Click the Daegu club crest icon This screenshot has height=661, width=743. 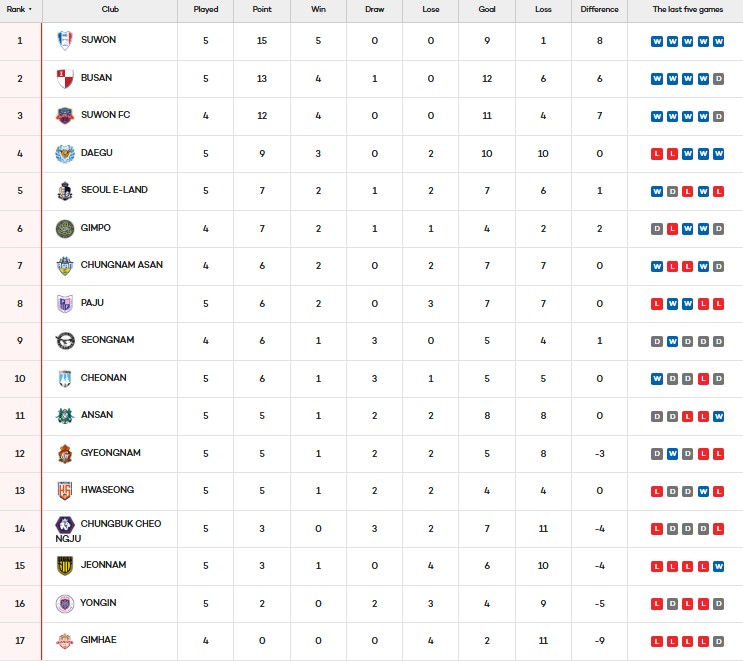[65, 153]
